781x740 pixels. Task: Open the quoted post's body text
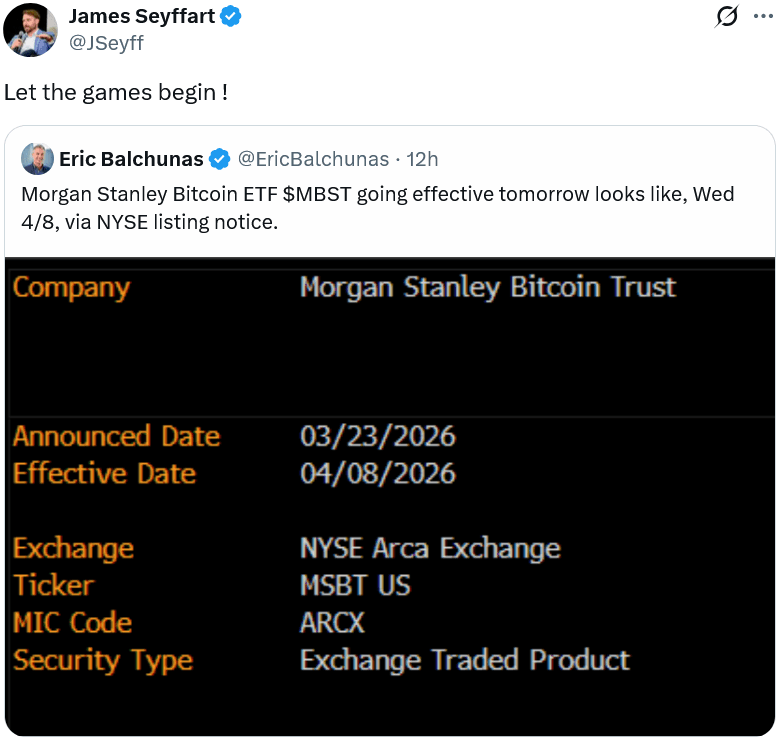tap(378, 208)
